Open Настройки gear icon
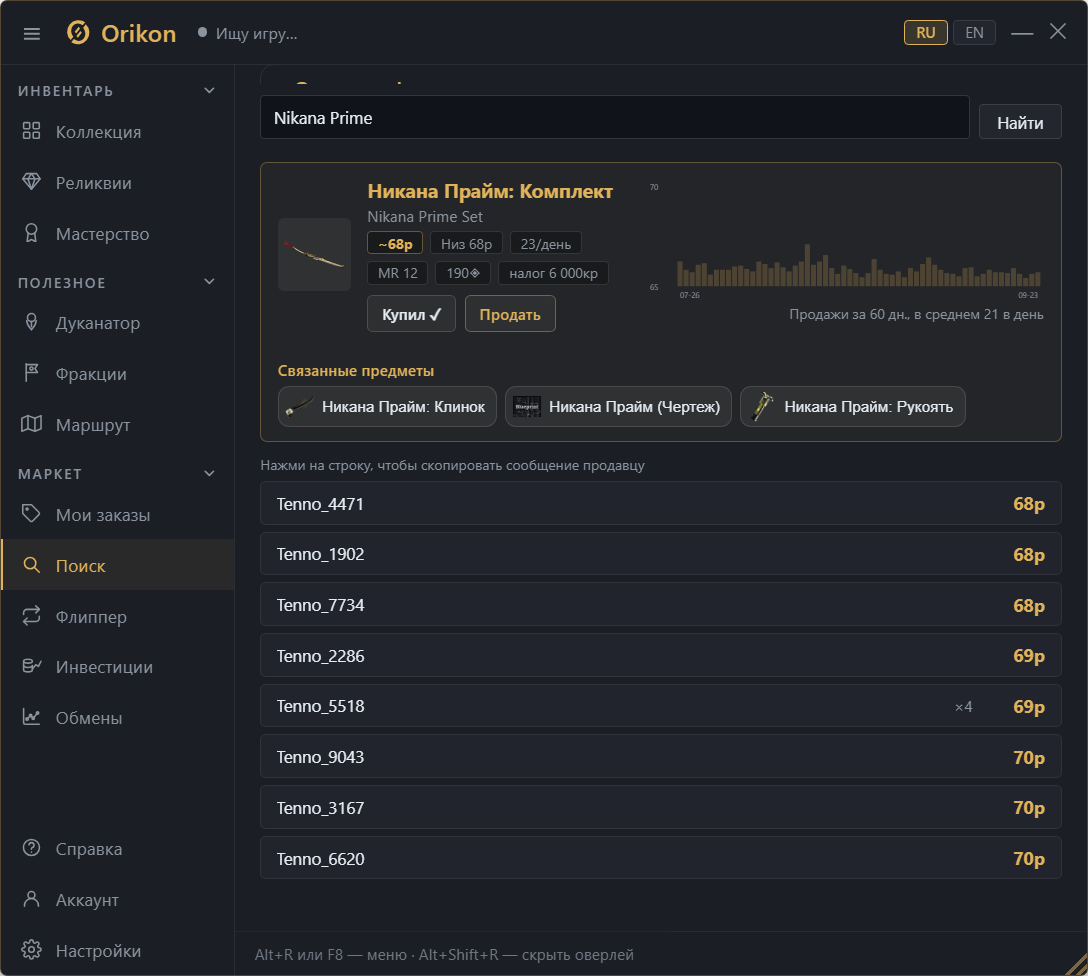 coord(31,950)
